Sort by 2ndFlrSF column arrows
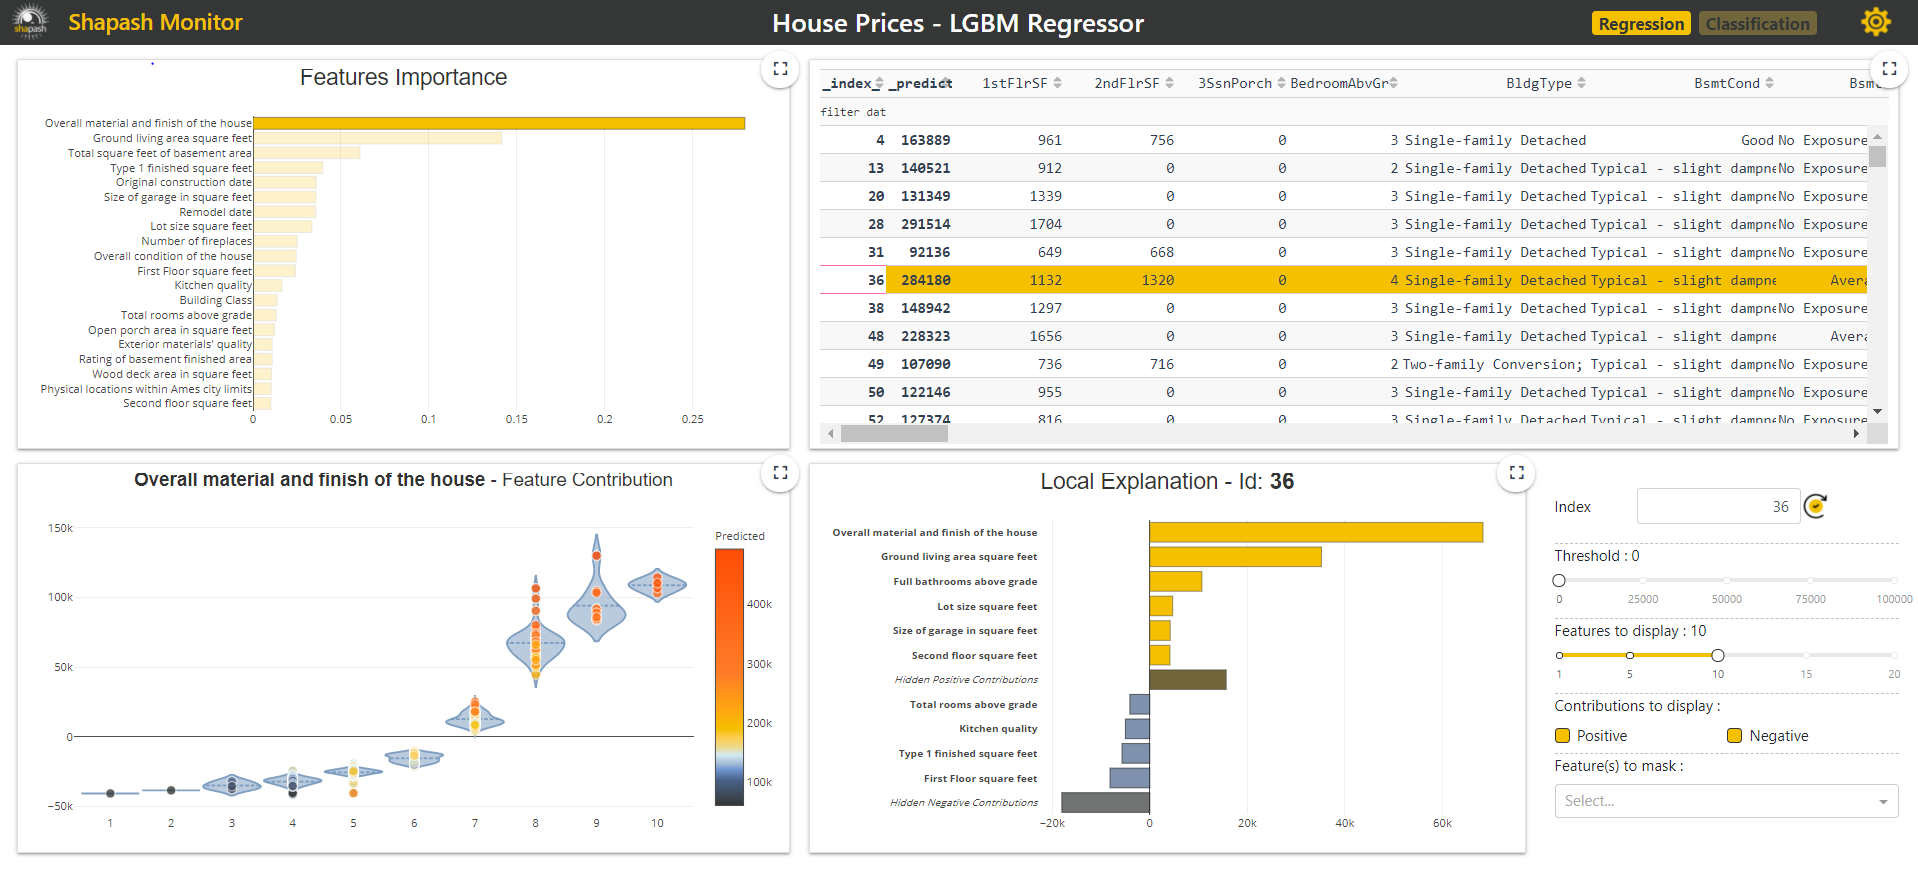The width and height of the screenshot is (1918, 877). pos(1169,83)
